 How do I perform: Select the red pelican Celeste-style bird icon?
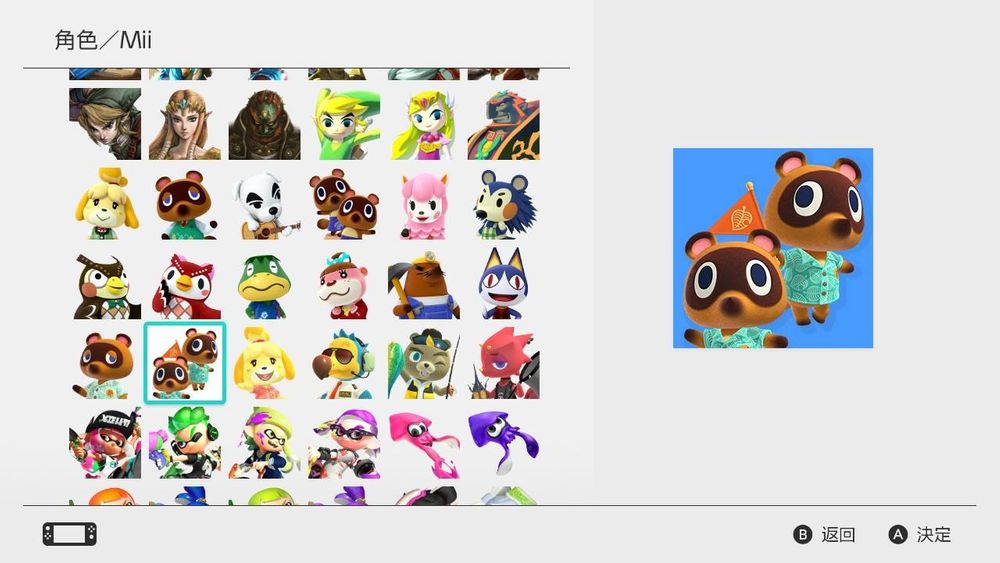[185, 284]
